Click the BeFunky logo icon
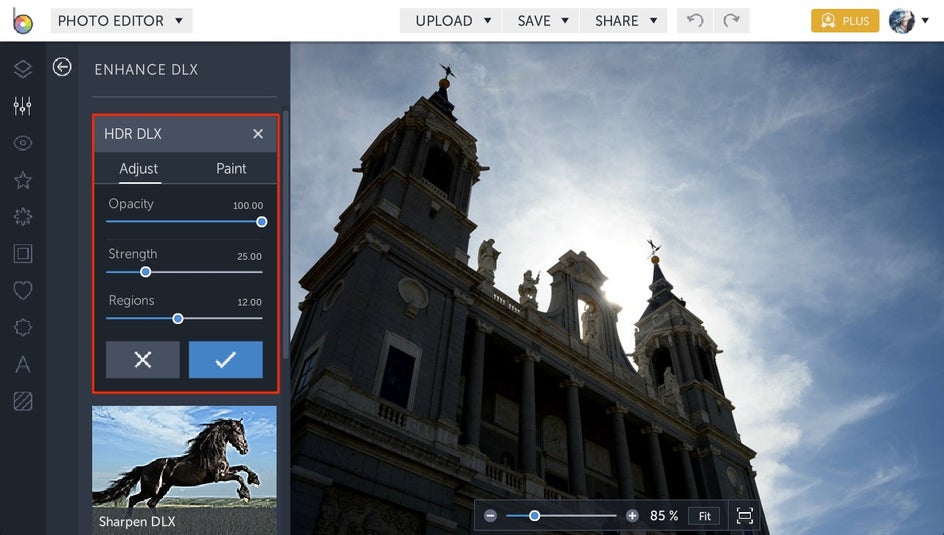 tap(22, 21)
